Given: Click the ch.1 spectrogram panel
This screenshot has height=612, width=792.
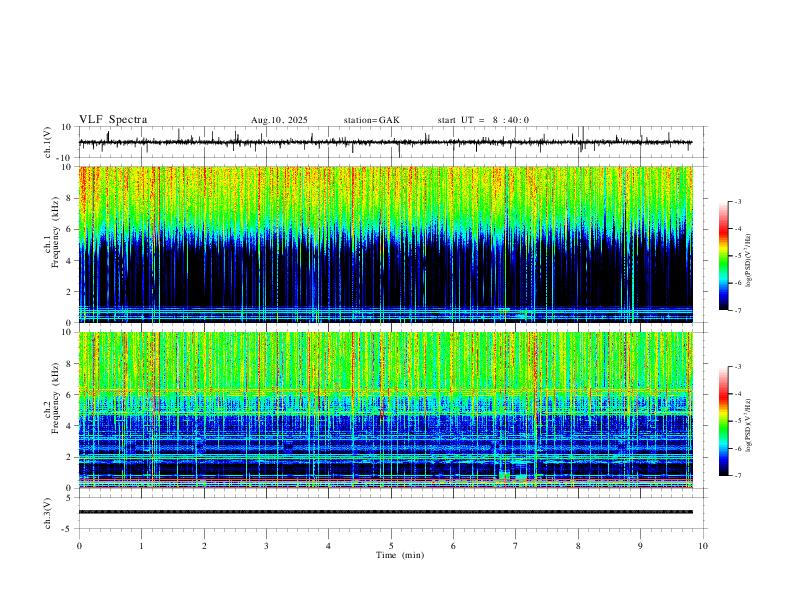Looking at the screenshot, I should pos(385,244).
